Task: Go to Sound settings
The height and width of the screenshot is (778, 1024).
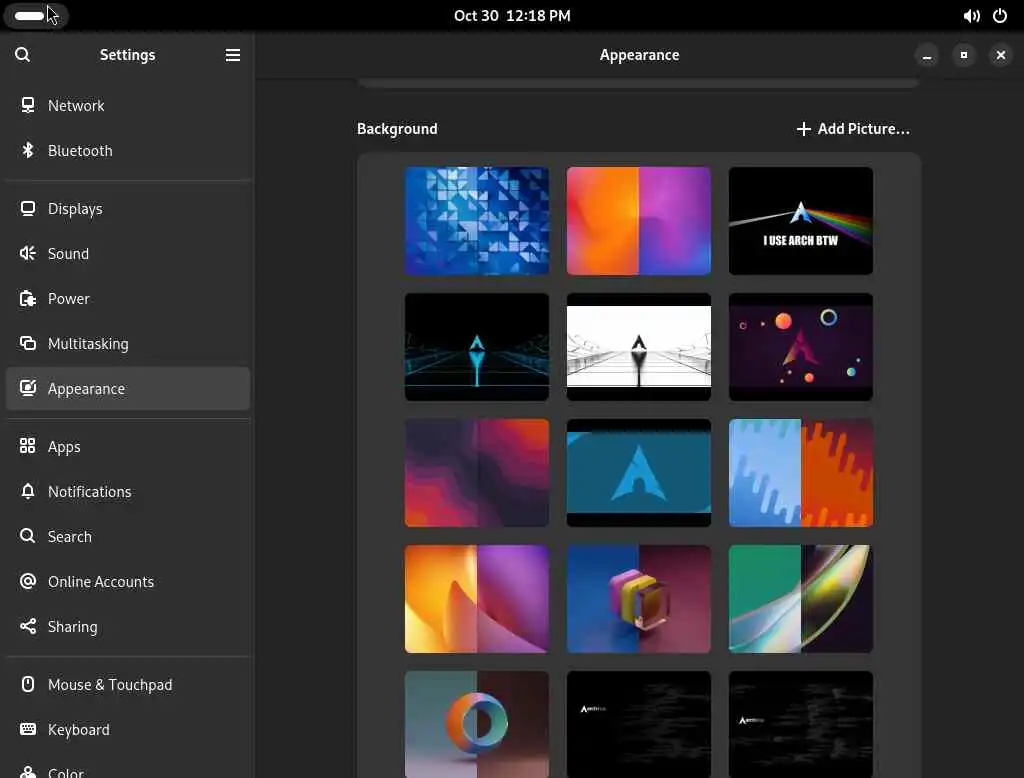Action: 128,253
